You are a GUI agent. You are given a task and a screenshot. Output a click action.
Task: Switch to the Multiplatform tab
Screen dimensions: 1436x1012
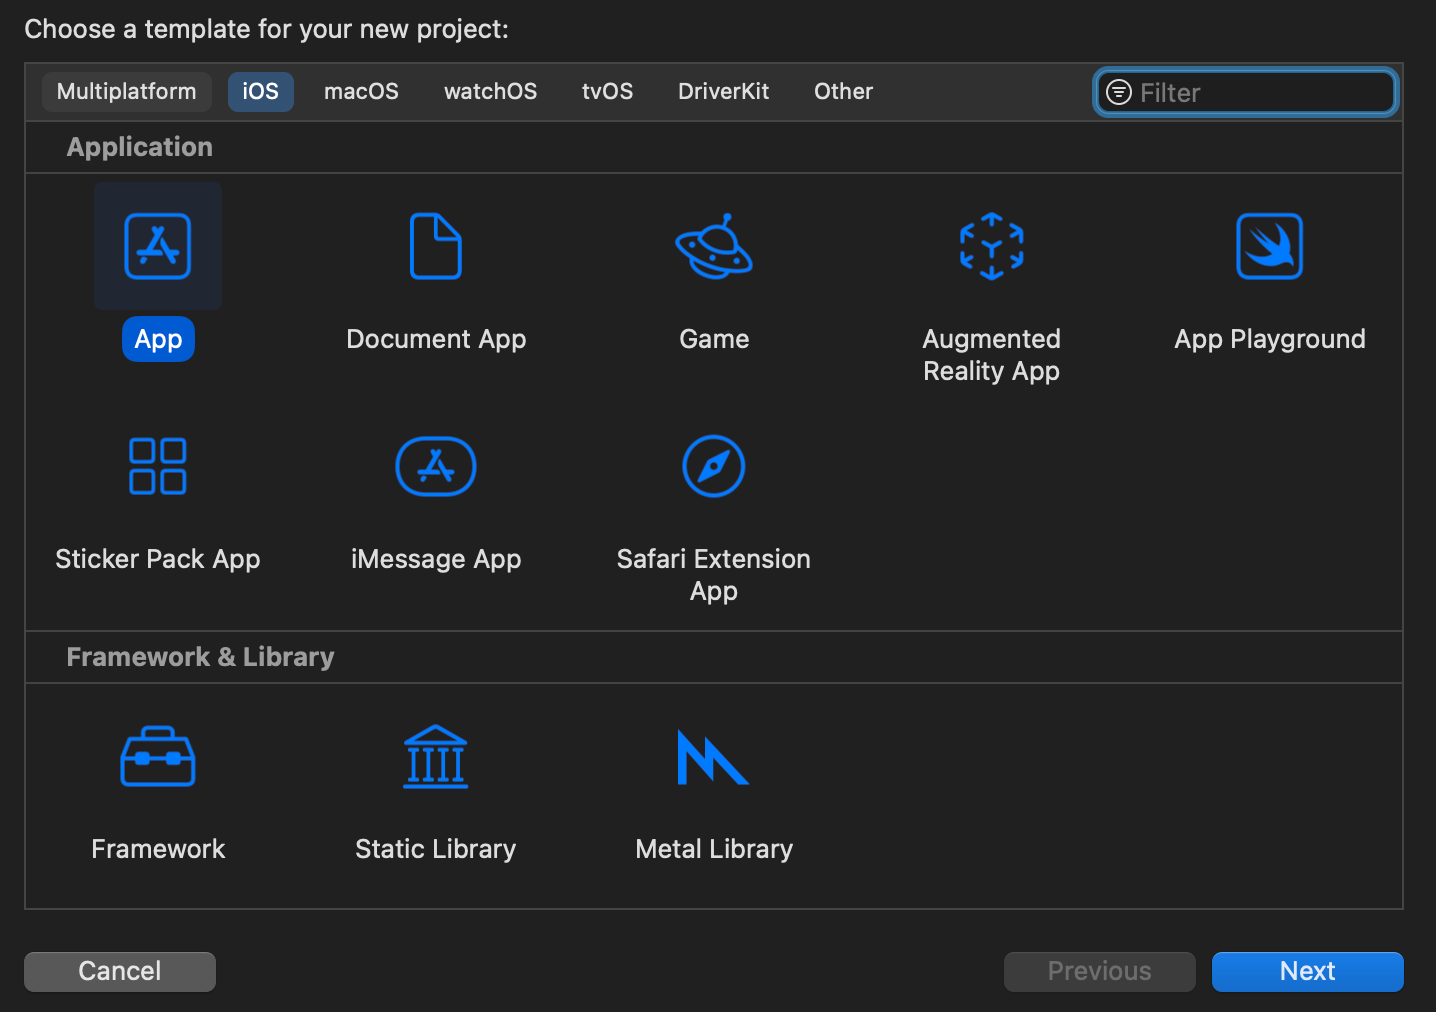click(127, 92)
